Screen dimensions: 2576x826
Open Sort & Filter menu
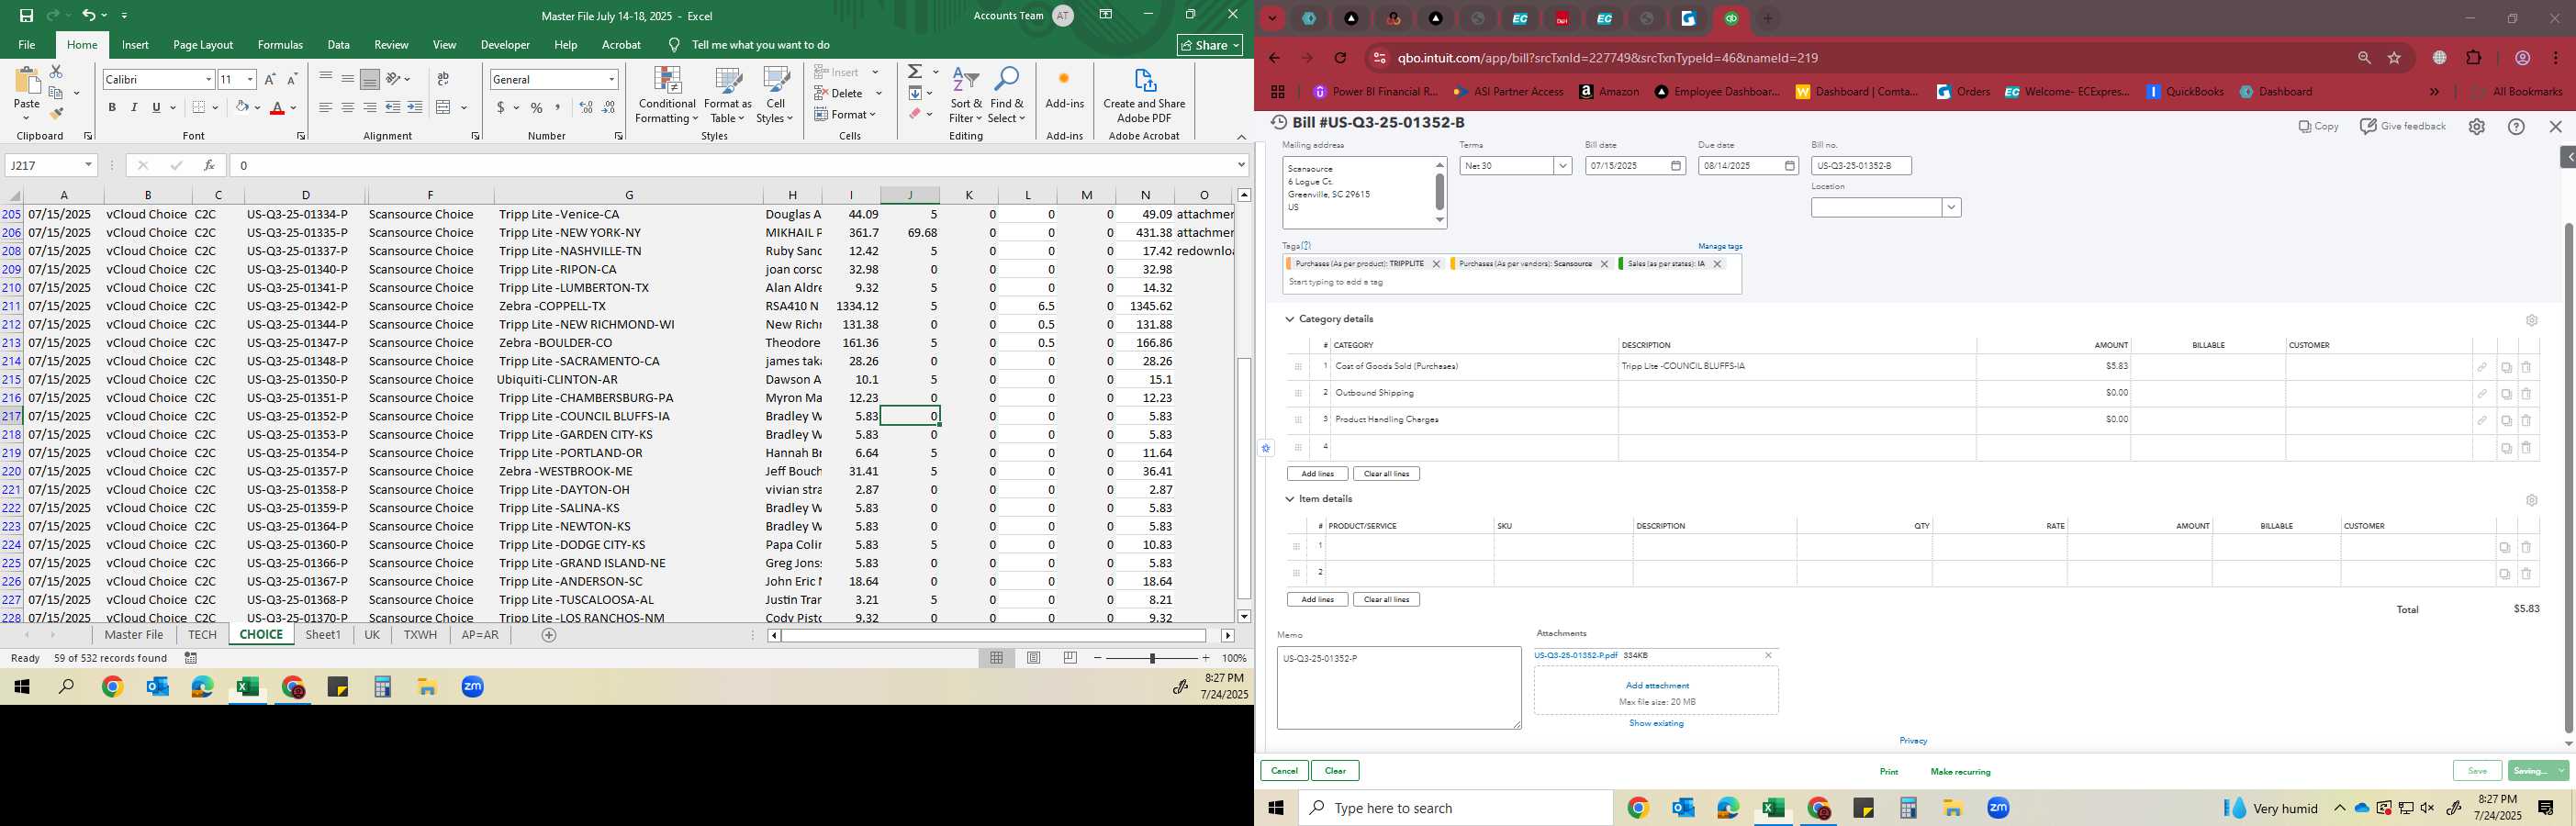click(x=966, y=96)
